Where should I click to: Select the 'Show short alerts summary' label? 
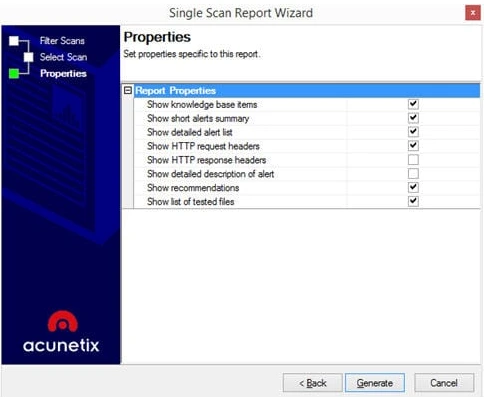pos(198,118)
